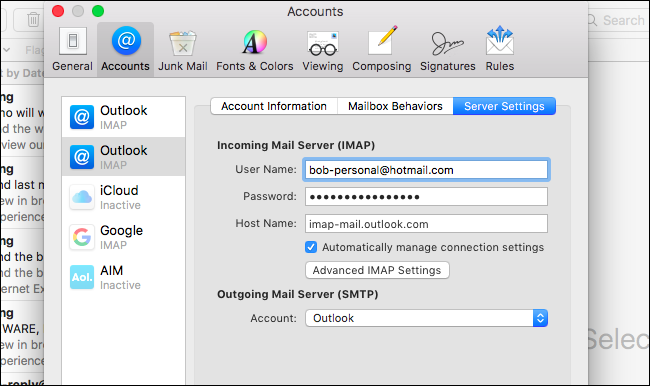Select the first Outlook IMAP account
This screenshot has height=386, width=650.
pos(124,117)
